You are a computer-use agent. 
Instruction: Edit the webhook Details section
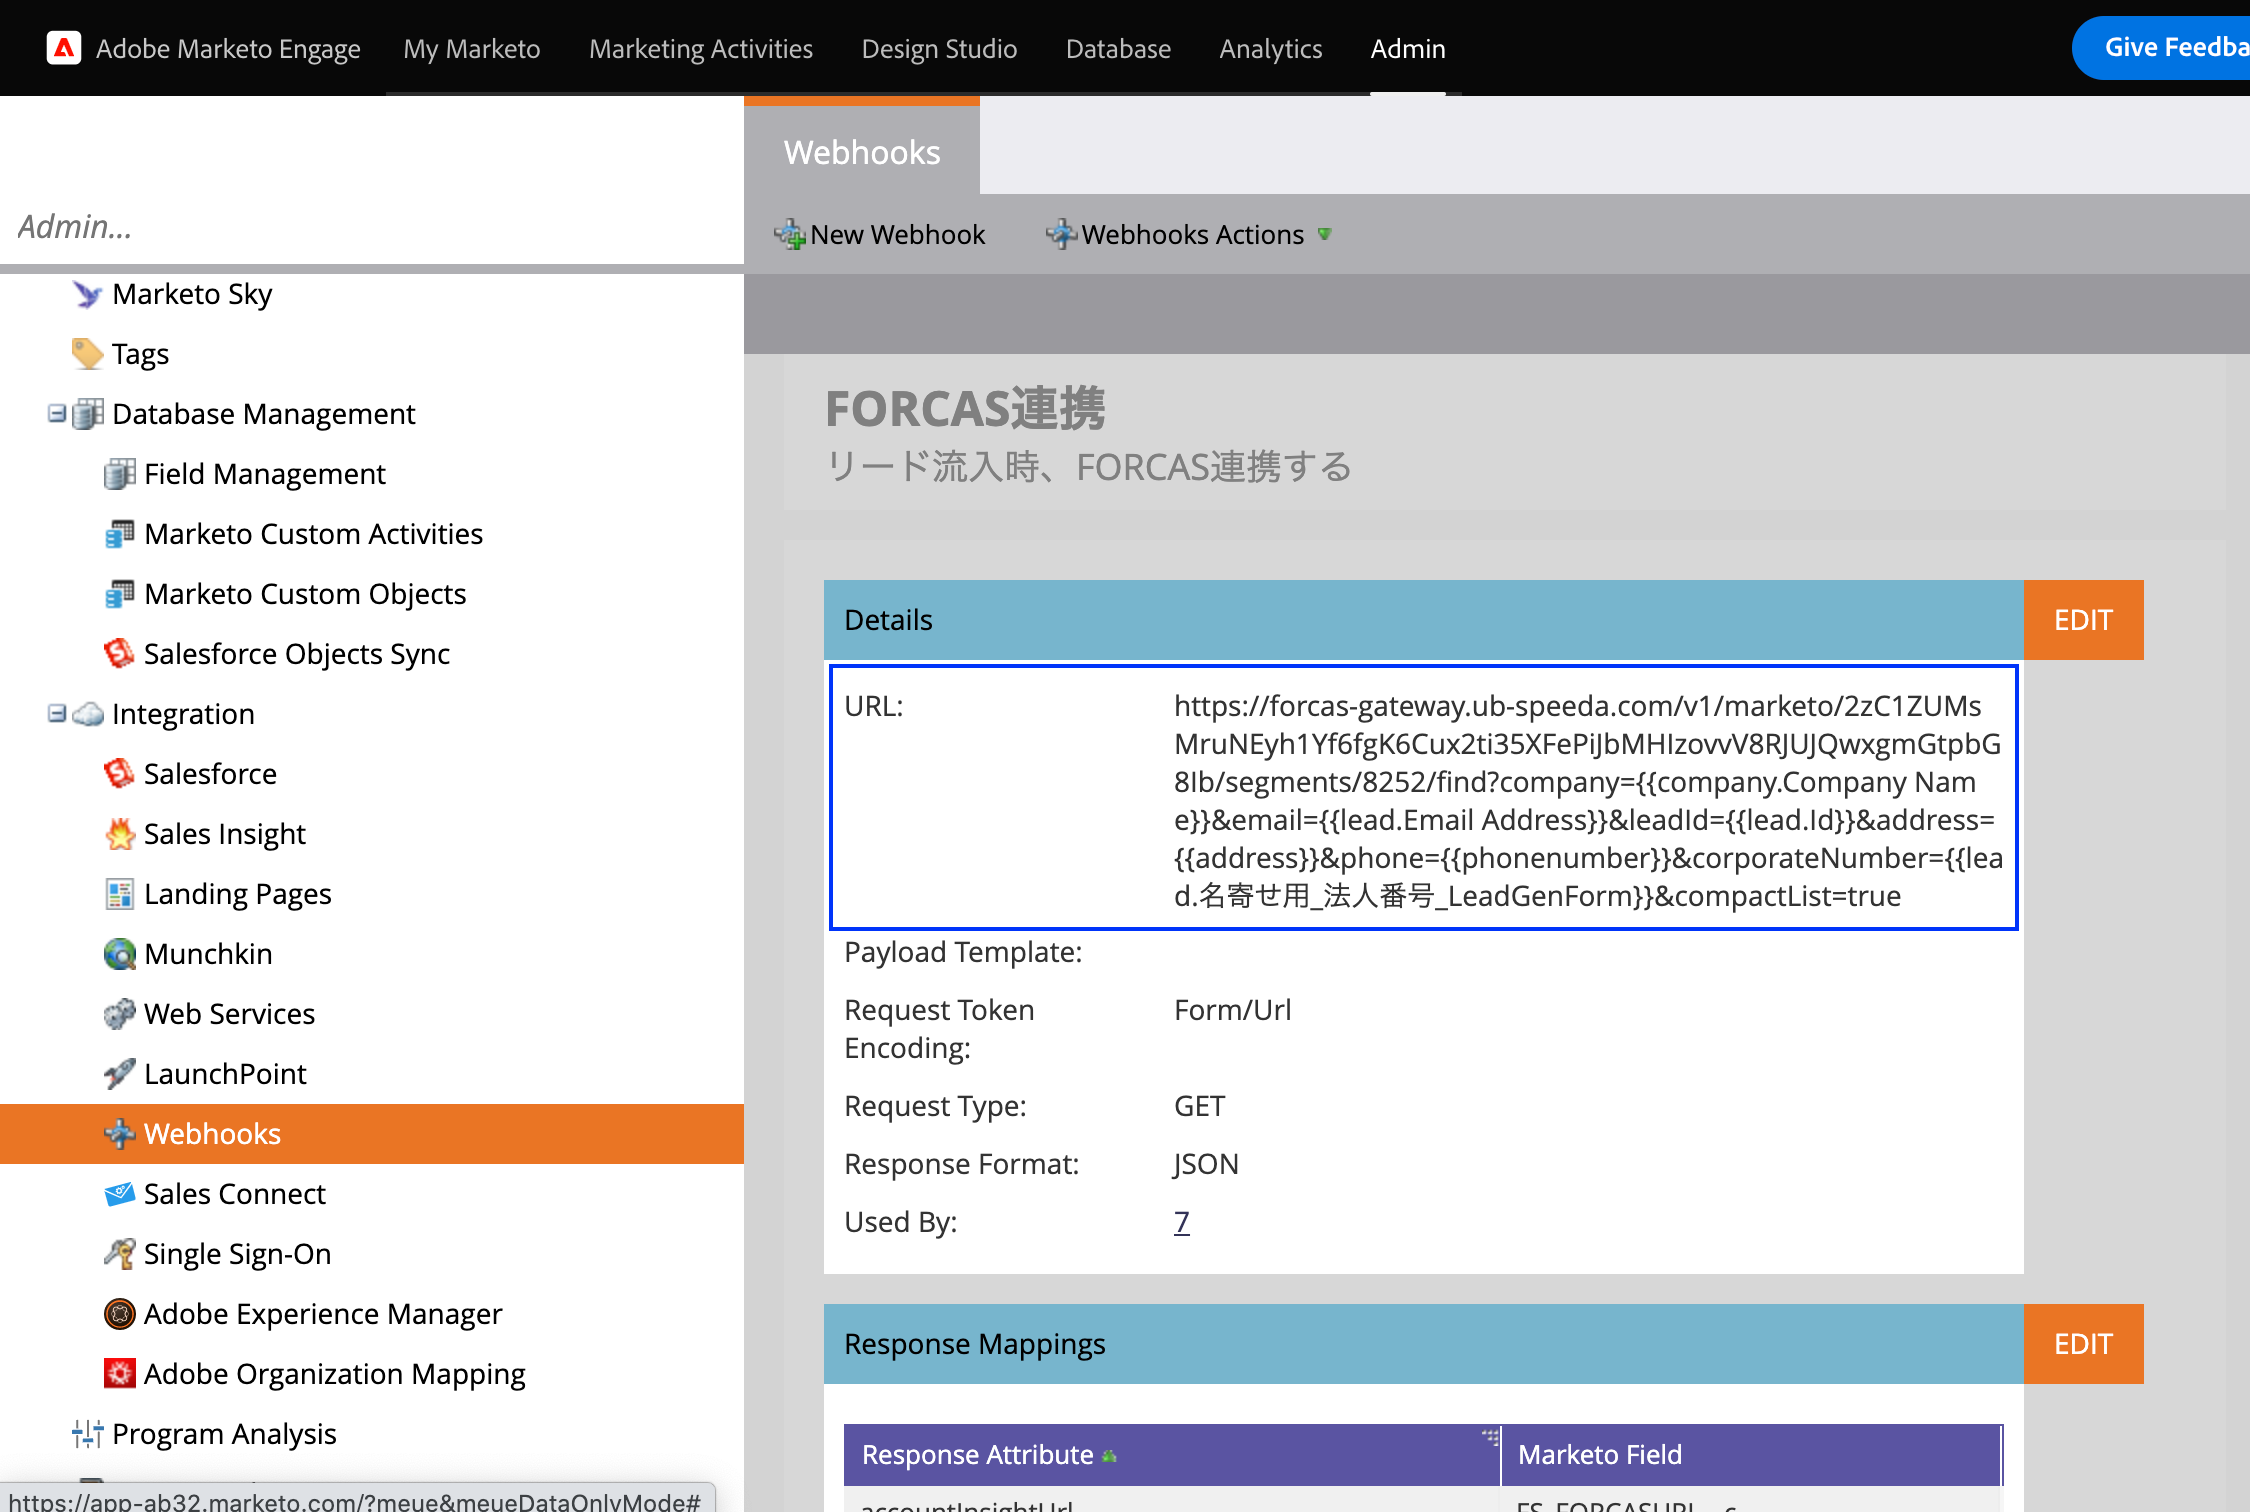click(2083, 620)
